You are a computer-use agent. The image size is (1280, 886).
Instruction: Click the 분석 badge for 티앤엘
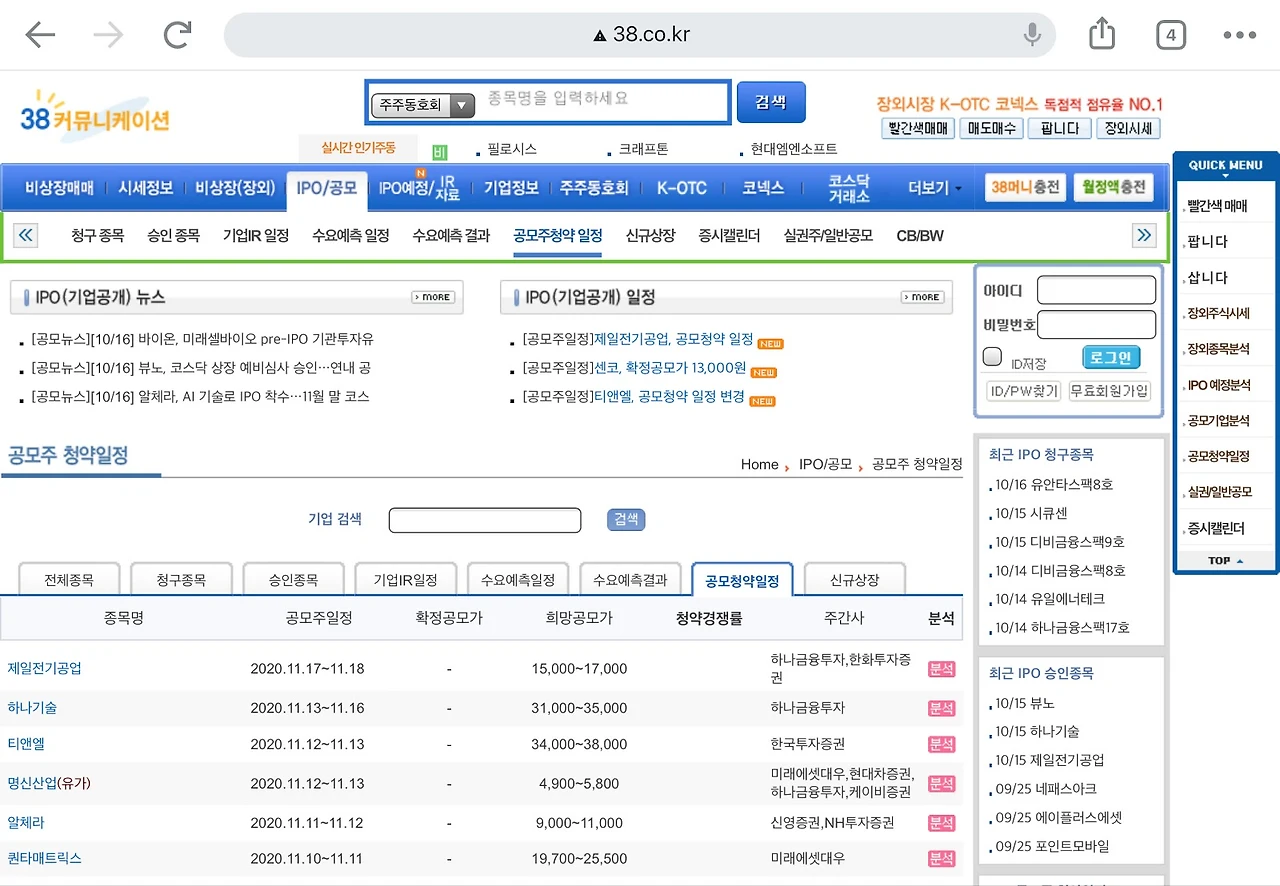(x=941, y=744)
